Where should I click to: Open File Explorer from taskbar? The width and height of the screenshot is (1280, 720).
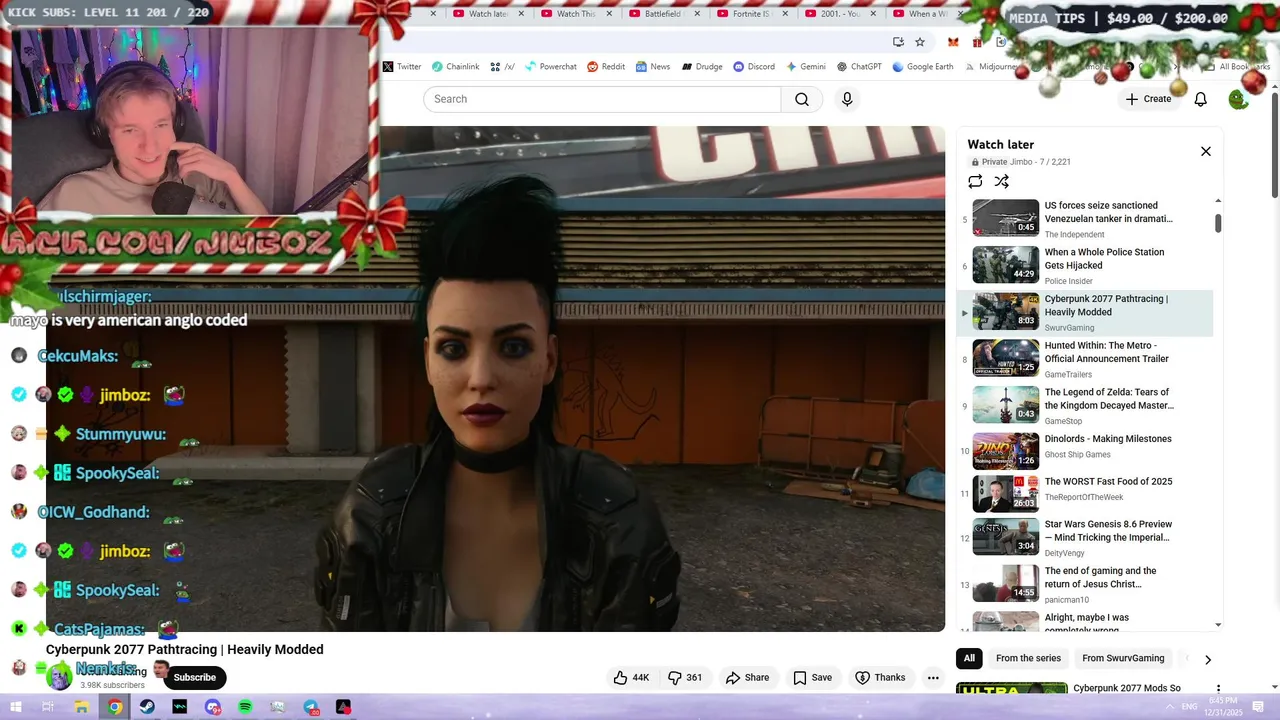click(x=82, y=707)
